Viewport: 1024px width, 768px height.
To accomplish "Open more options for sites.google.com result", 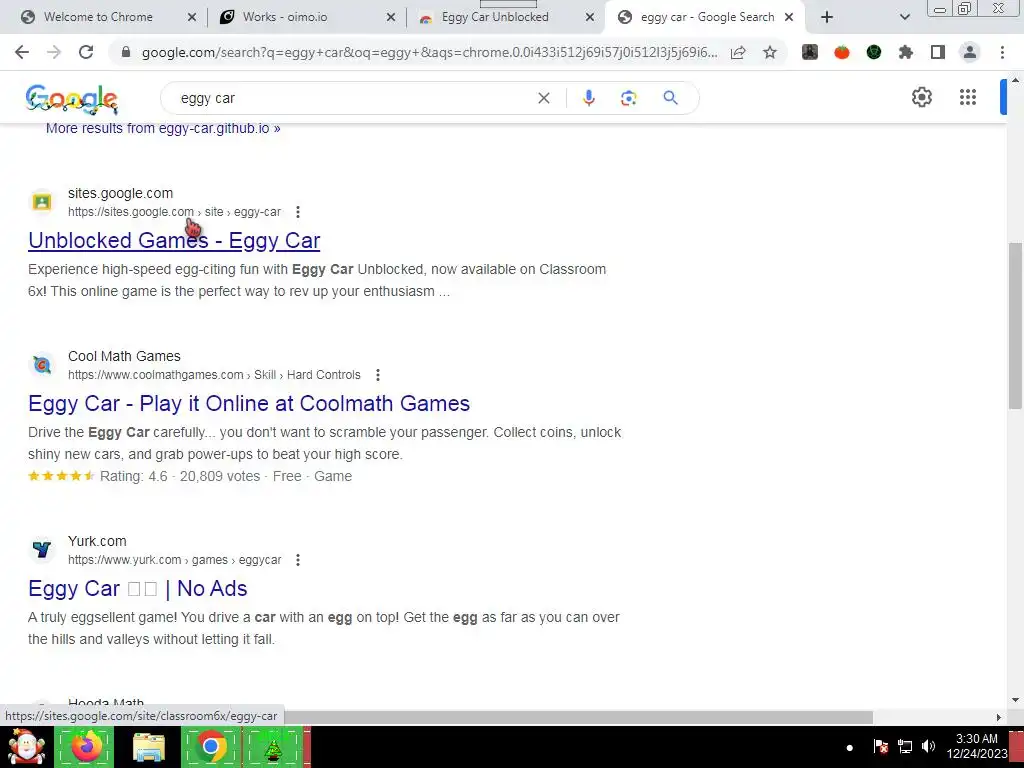I will (298, 212).
